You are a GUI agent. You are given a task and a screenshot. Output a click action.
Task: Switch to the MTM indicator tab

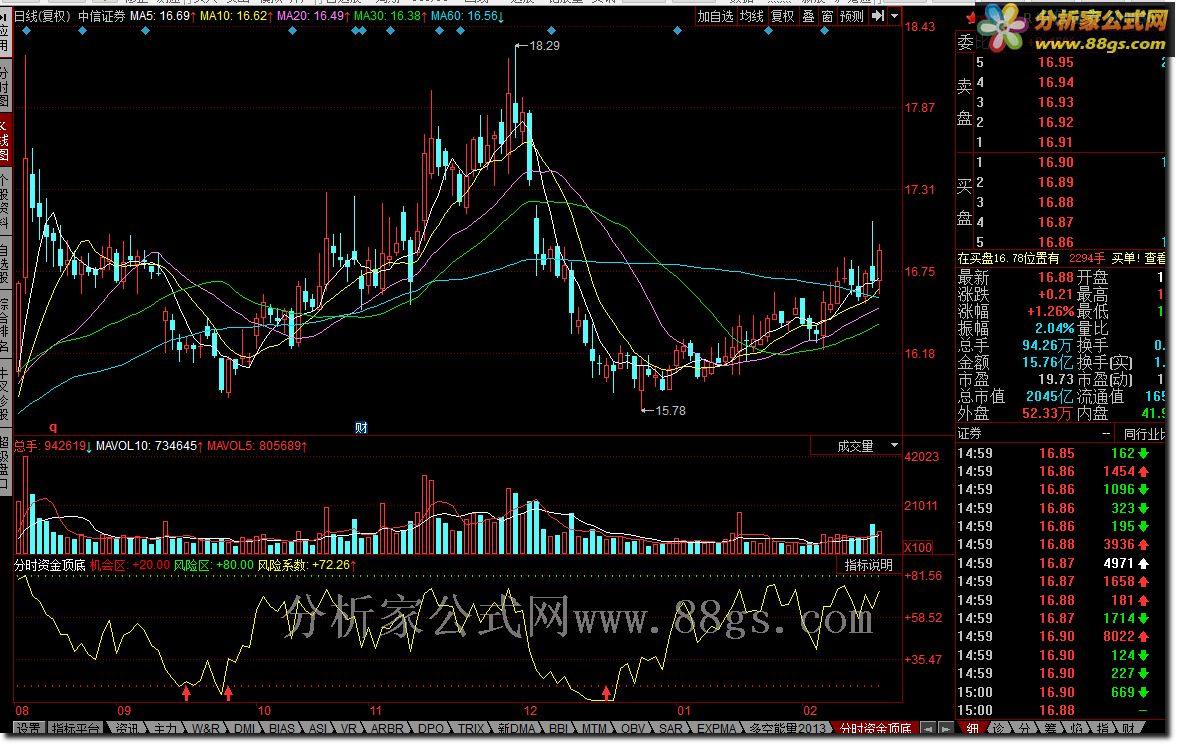(x=595, y=729)
